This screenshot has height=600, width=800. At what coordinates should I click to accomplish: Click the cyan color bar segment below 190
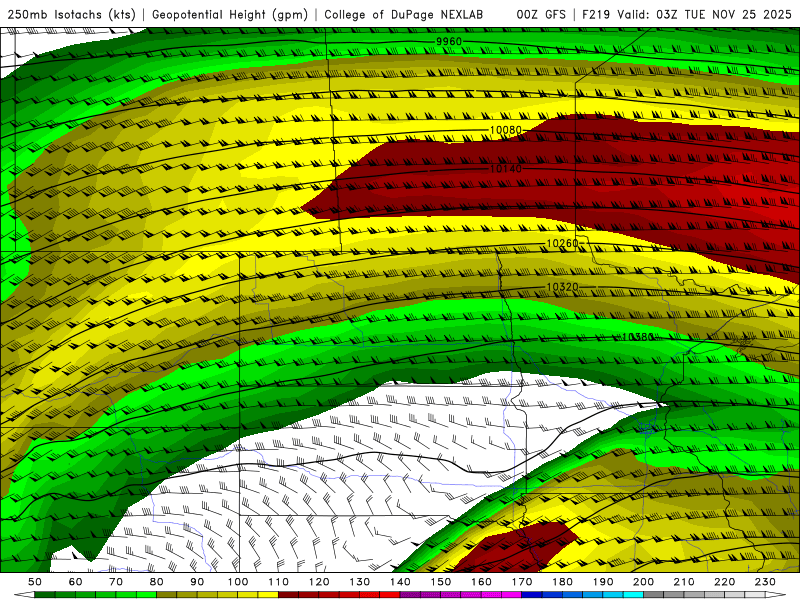pyautogui.click(x=613, y=595)
